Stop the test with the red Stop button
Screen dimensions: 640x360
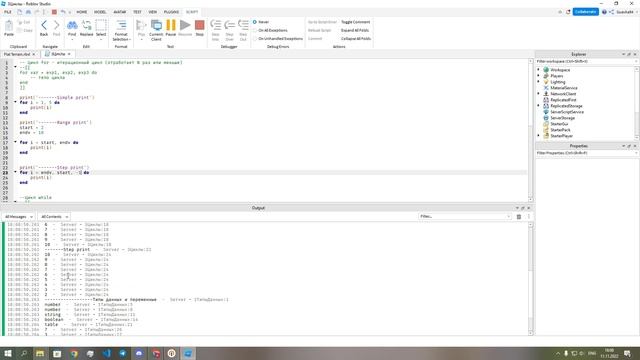(x=200, y=25)
